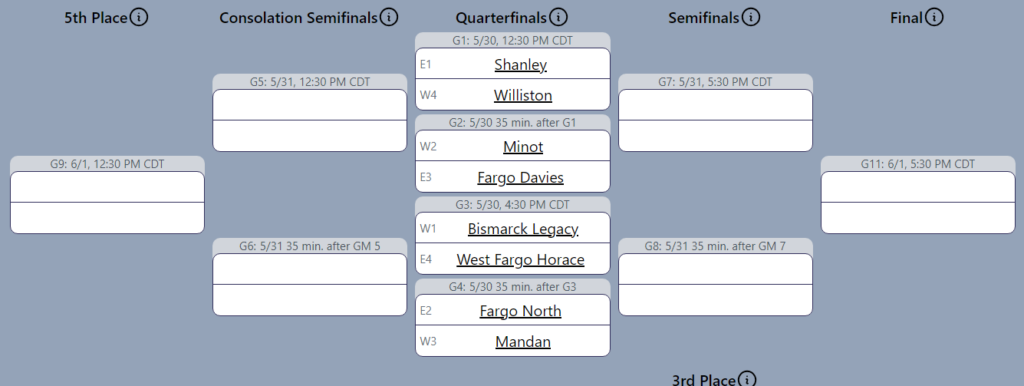Open info icon next to Consolation Semifinals
The image size is (1024, 386).
click(x=389, y=17)
